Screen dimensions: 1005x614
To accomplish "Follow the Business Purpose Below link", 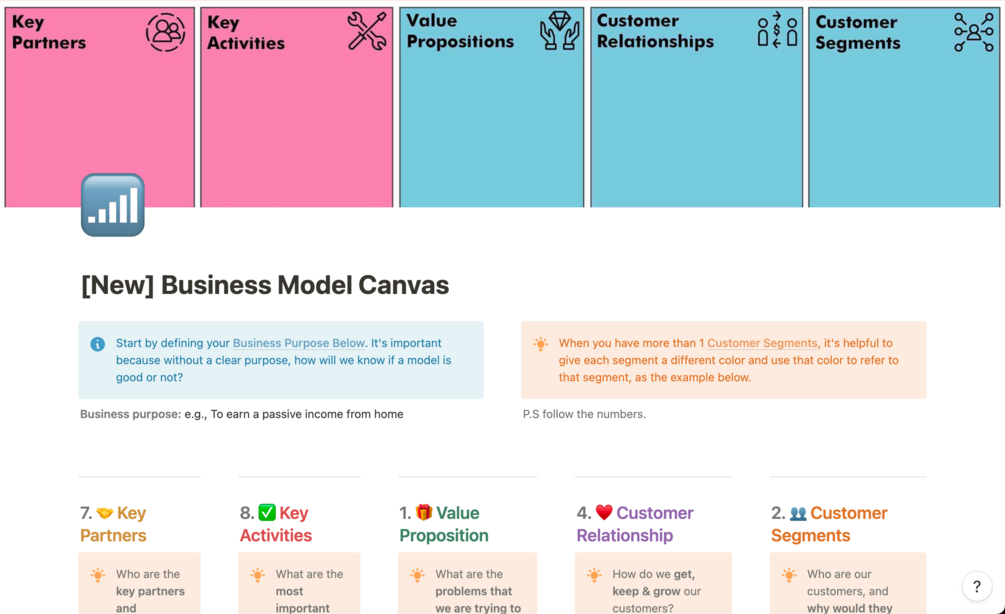I will pos(299,343).
